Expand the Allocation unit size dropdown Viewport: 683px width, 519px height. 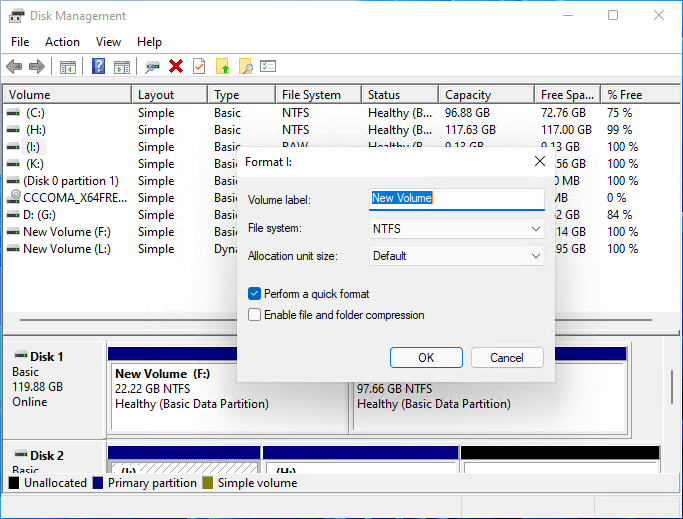(x=456, y=256)
